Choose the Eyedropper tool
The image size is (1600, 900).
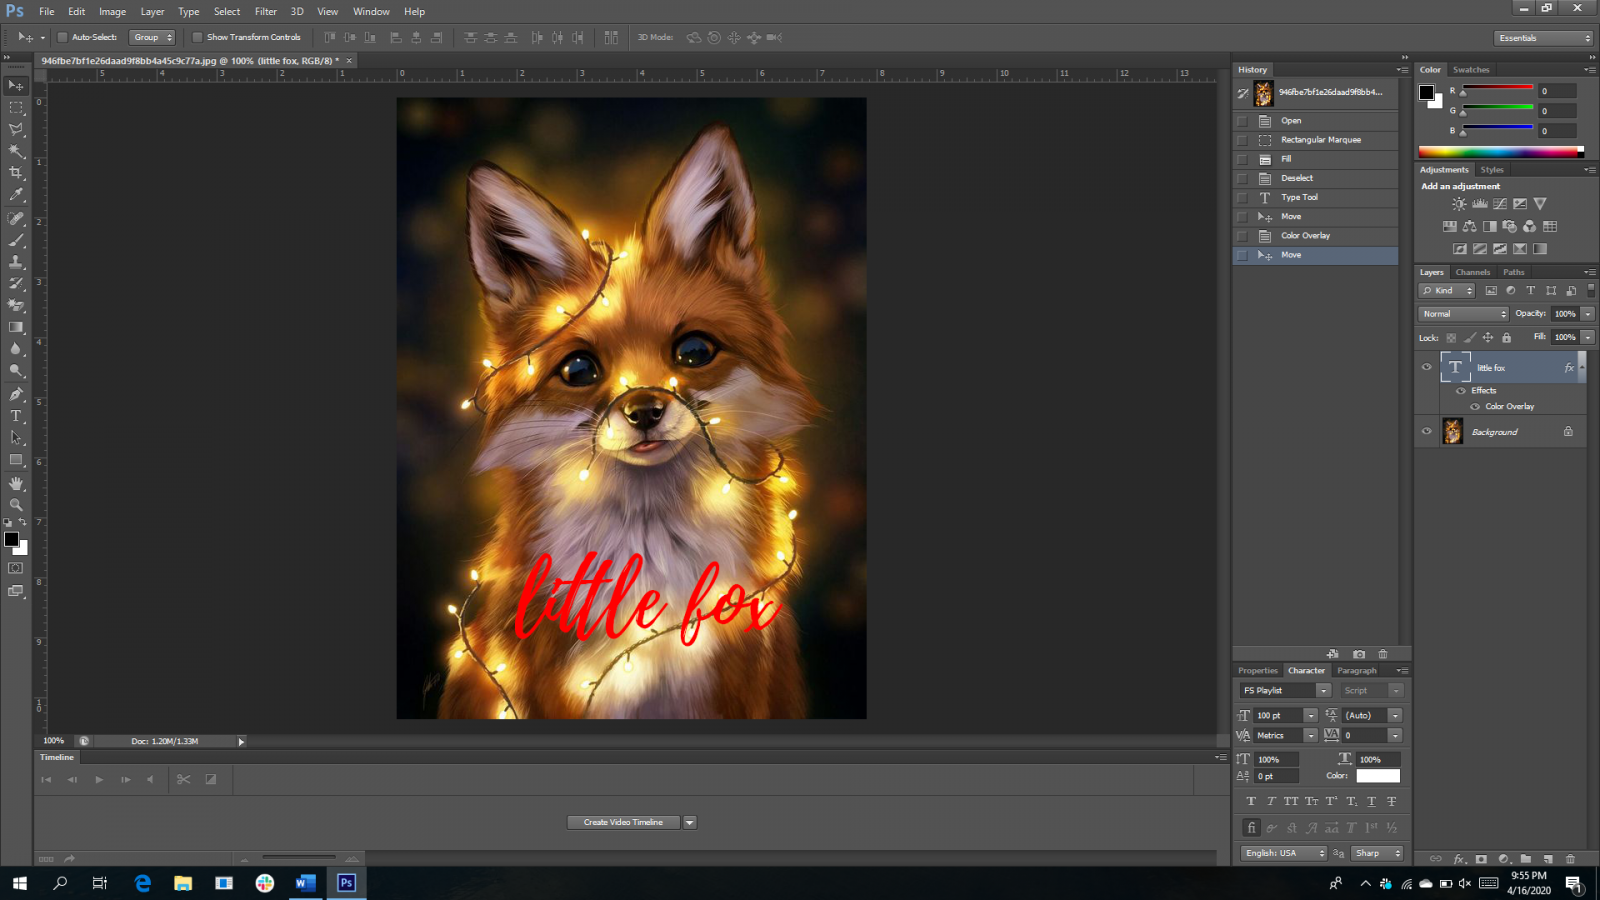16,195
